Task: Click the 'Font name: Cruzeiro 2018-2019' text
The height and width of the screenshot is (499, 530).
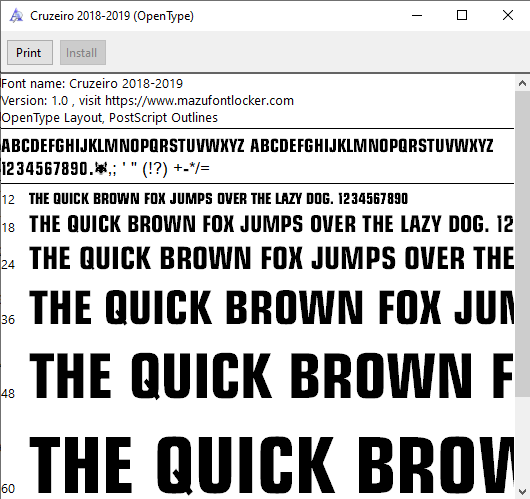Action: [92, 84]
